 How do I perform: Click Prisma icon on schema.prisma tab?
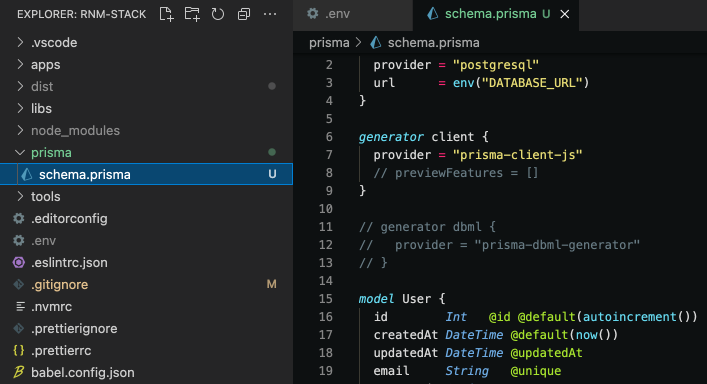[432, 14]
